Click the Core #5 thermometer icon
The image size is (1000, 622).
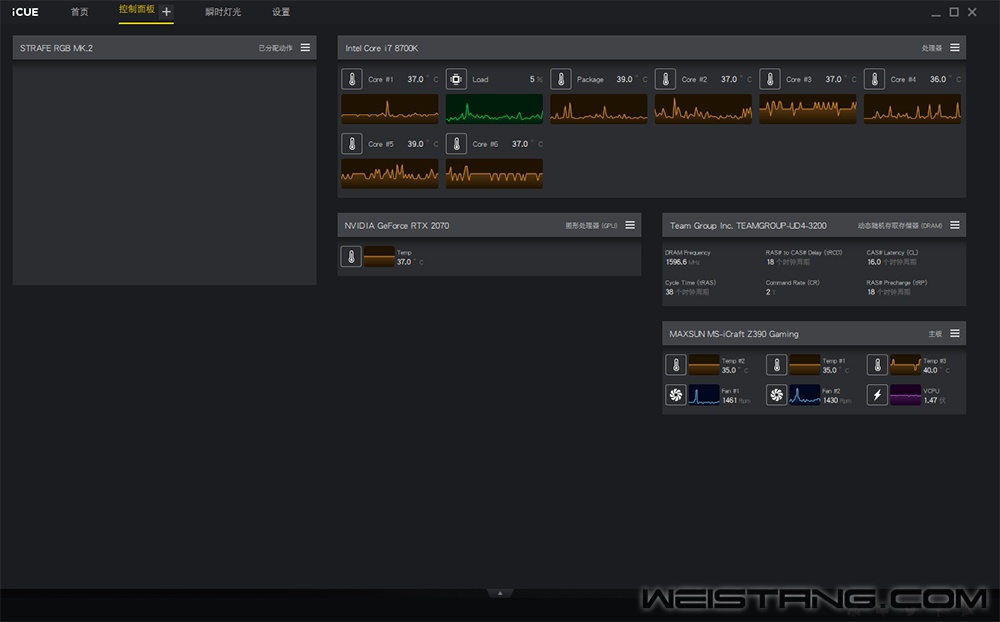tap(352, 144)
